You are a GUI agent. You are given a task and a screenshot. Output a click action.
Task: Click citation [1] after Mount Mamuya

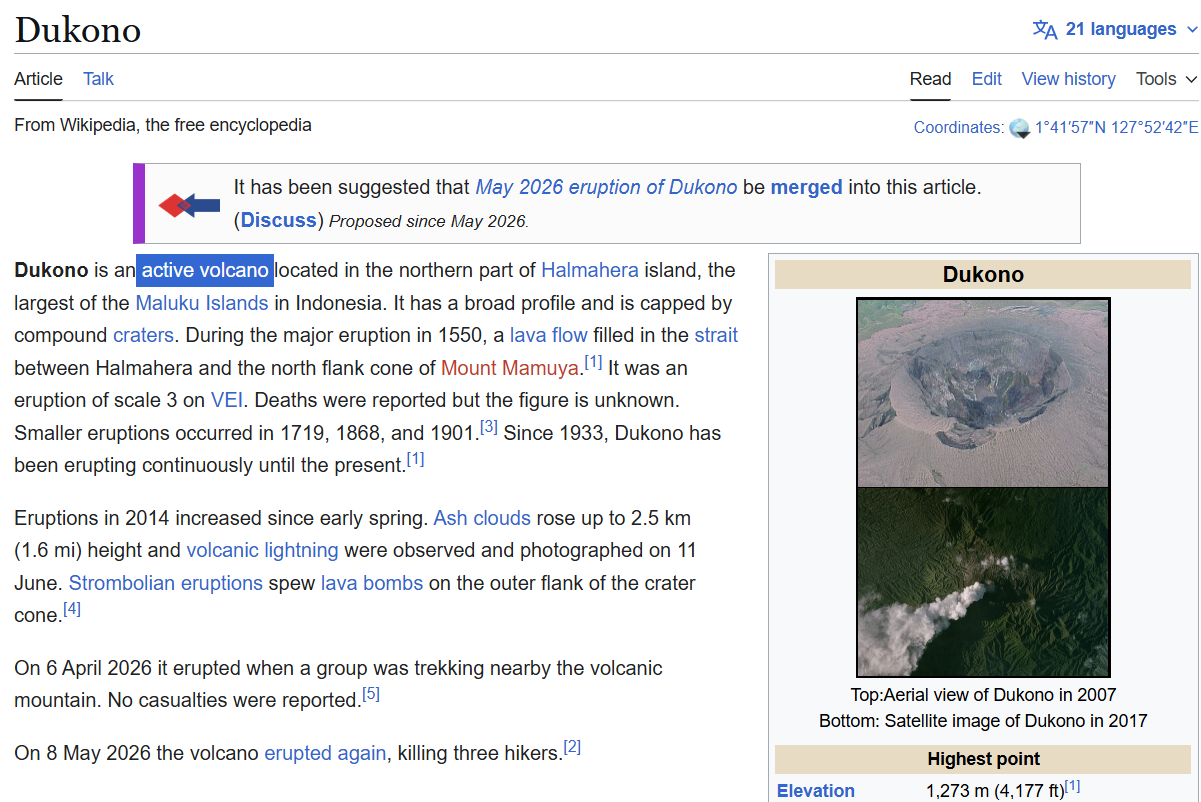(593, 362)
